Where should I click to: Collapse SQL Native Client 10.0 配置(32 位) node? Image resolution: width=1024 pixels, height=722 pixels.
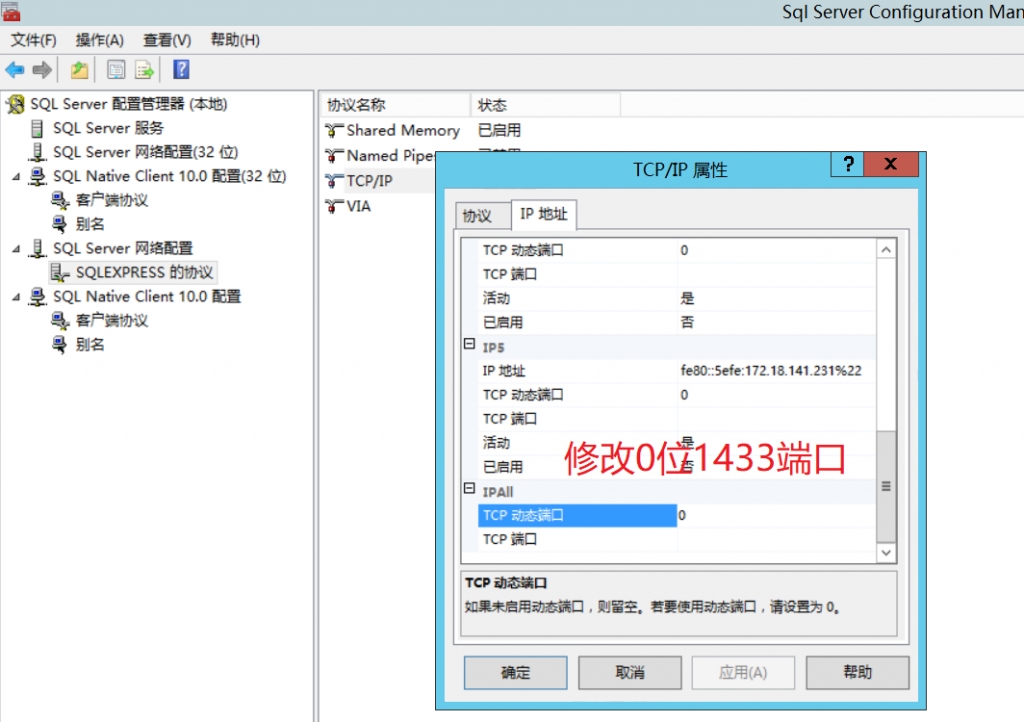pyautogui.click(x=16, y=176)
